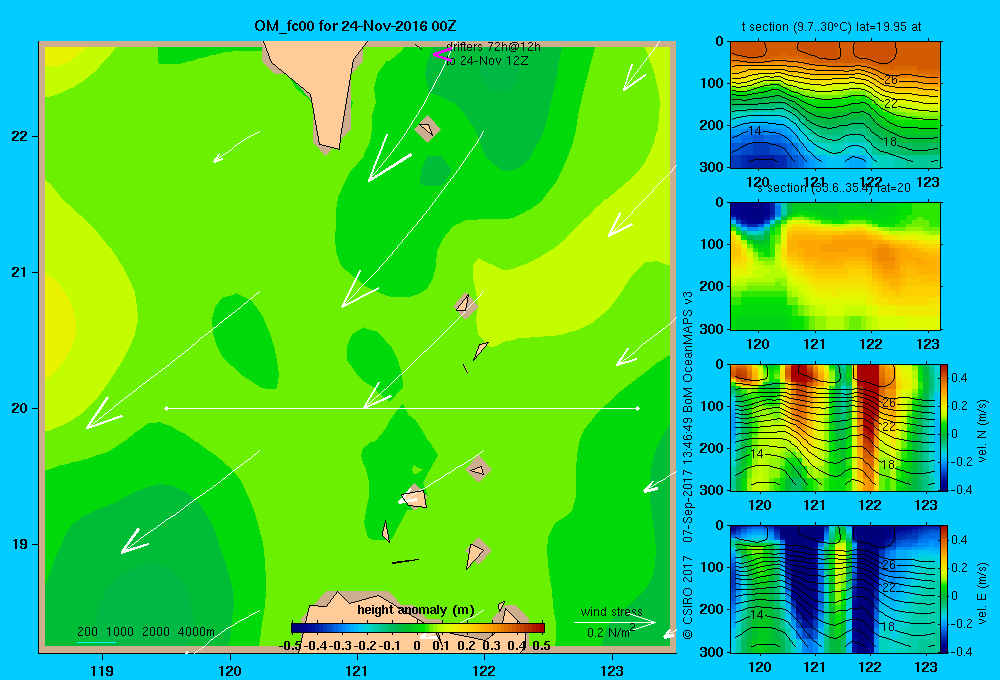Click the title 'OM_fc00 for 24-Nov-2016 00Z'
Viewport: 1000px width, 680px height.
[x=355, y=26]
